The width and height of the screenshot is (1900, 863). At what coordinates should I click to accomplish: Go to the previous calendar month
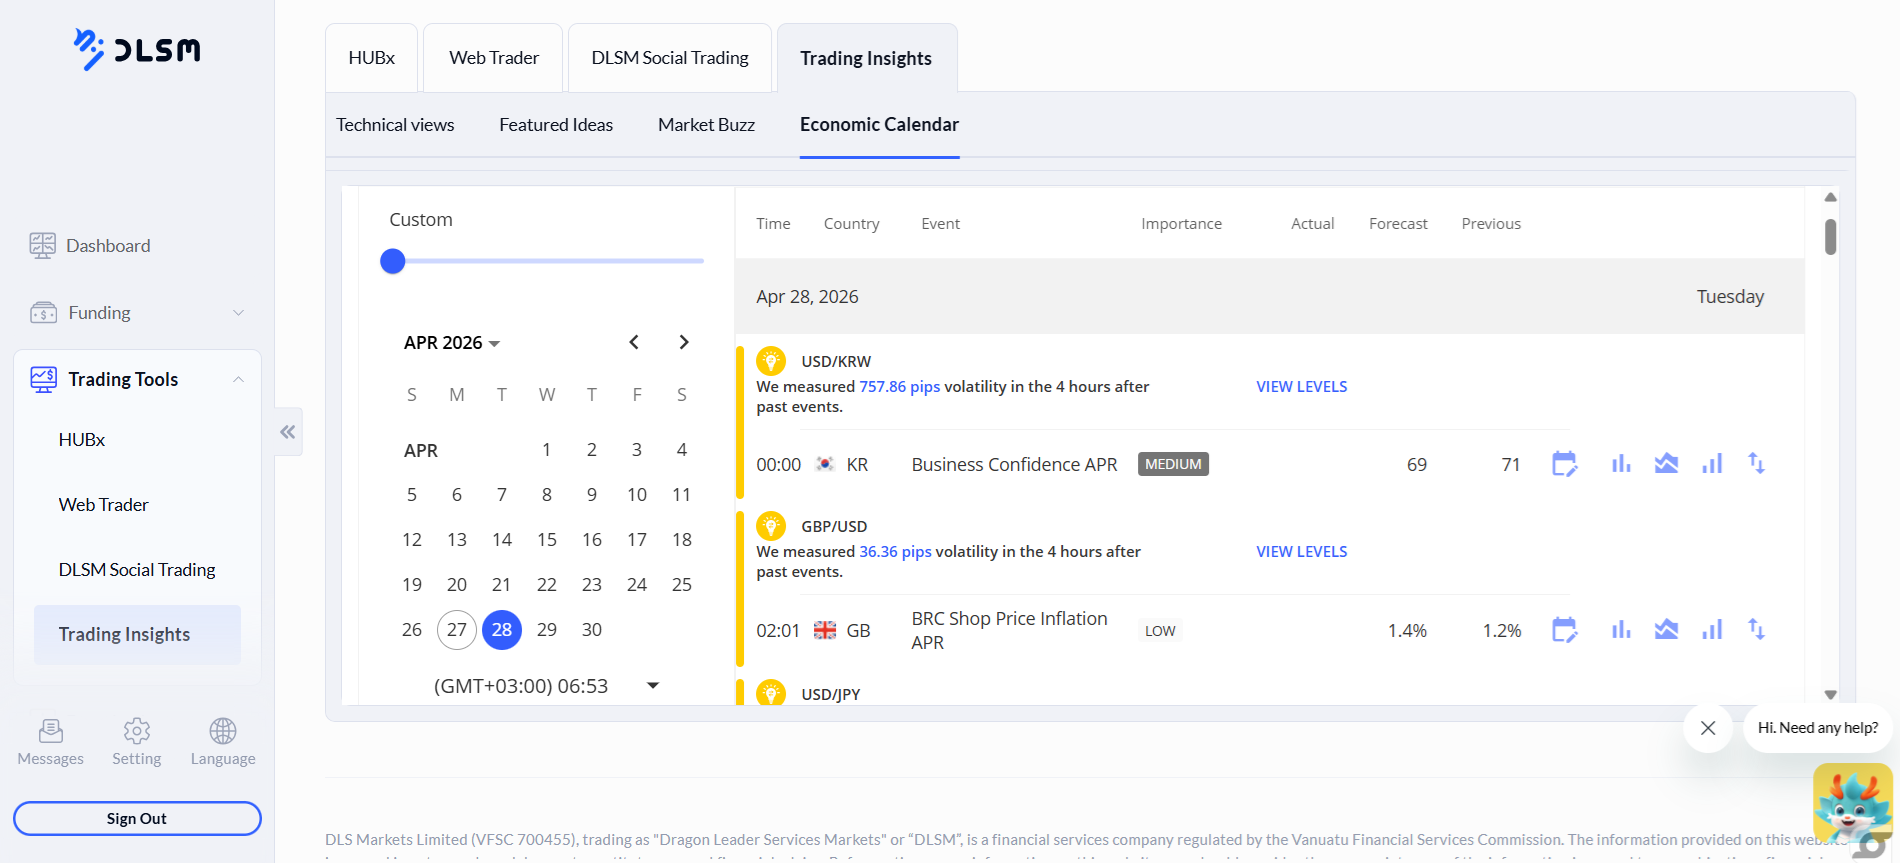point(634,342)
